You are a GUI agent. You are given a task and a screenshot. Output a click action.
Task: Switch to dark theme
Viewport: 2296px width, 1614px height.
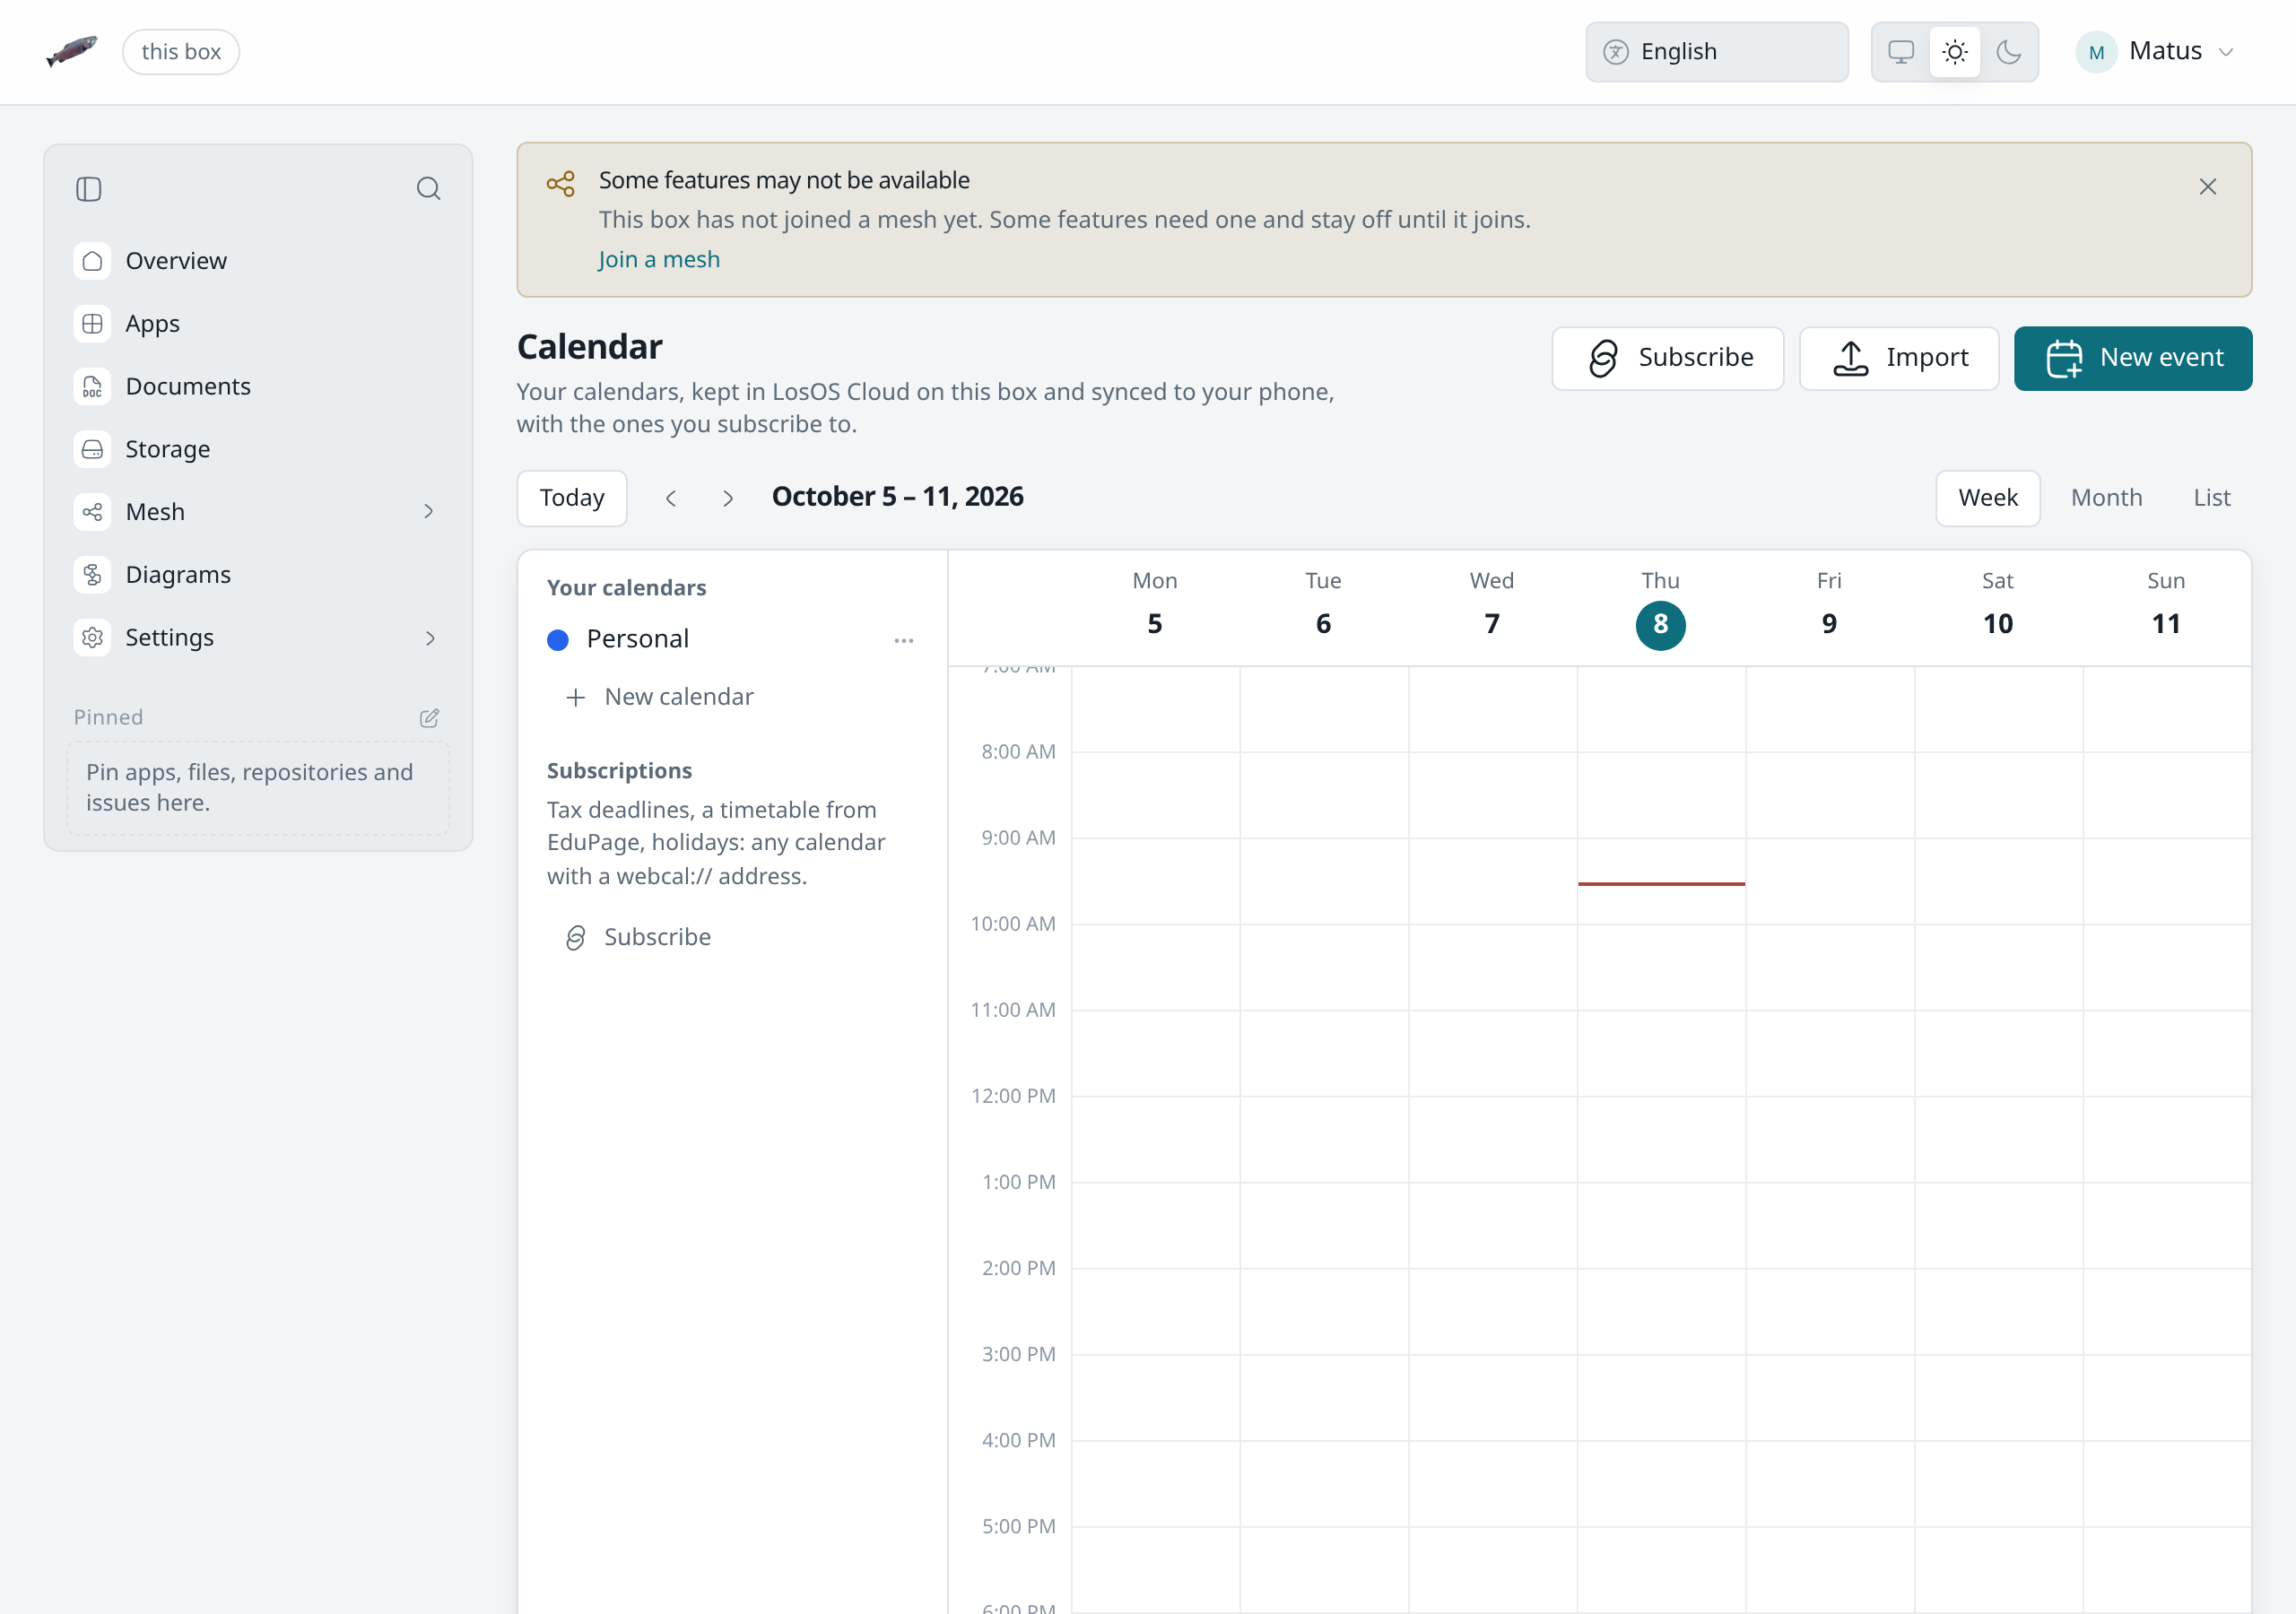[2008, 52]
